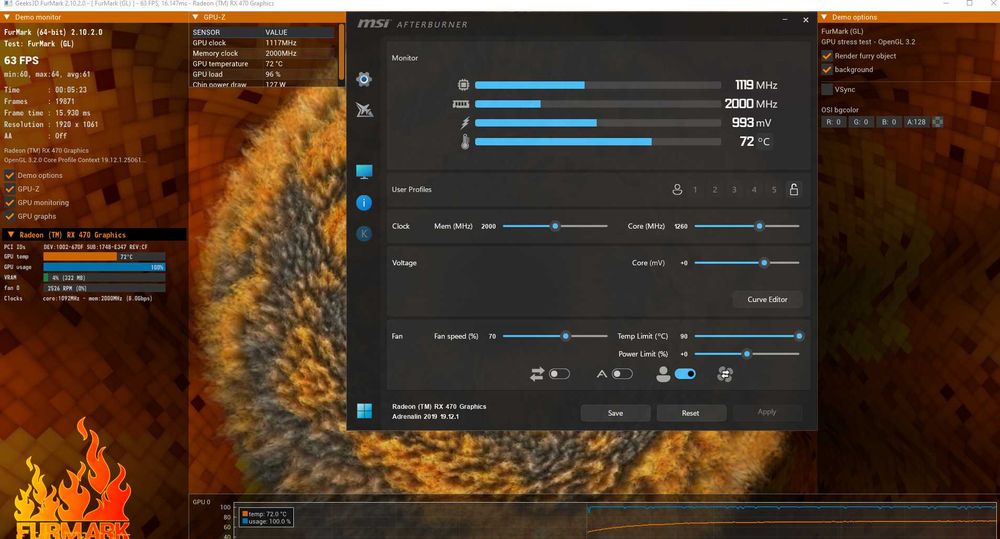This screenshot has height=539, width=1000.
Task: Click the blue information icon
Action: (x=364, y=203)
